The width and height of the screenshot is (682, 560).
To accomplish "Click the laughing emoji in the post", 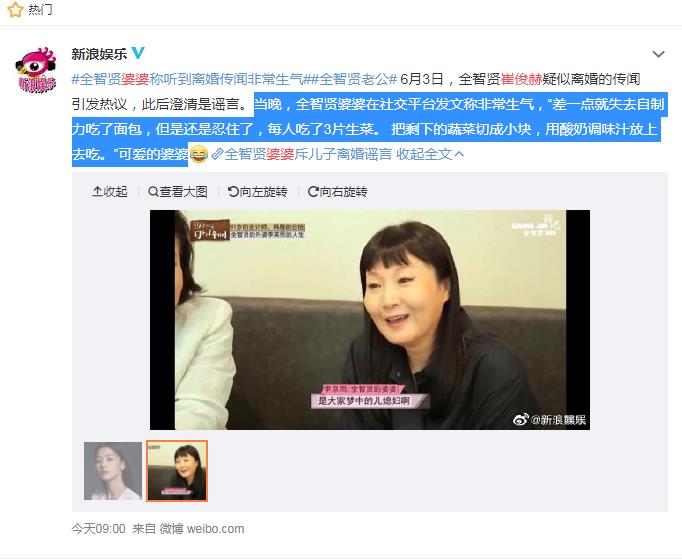I will (199, 154).
